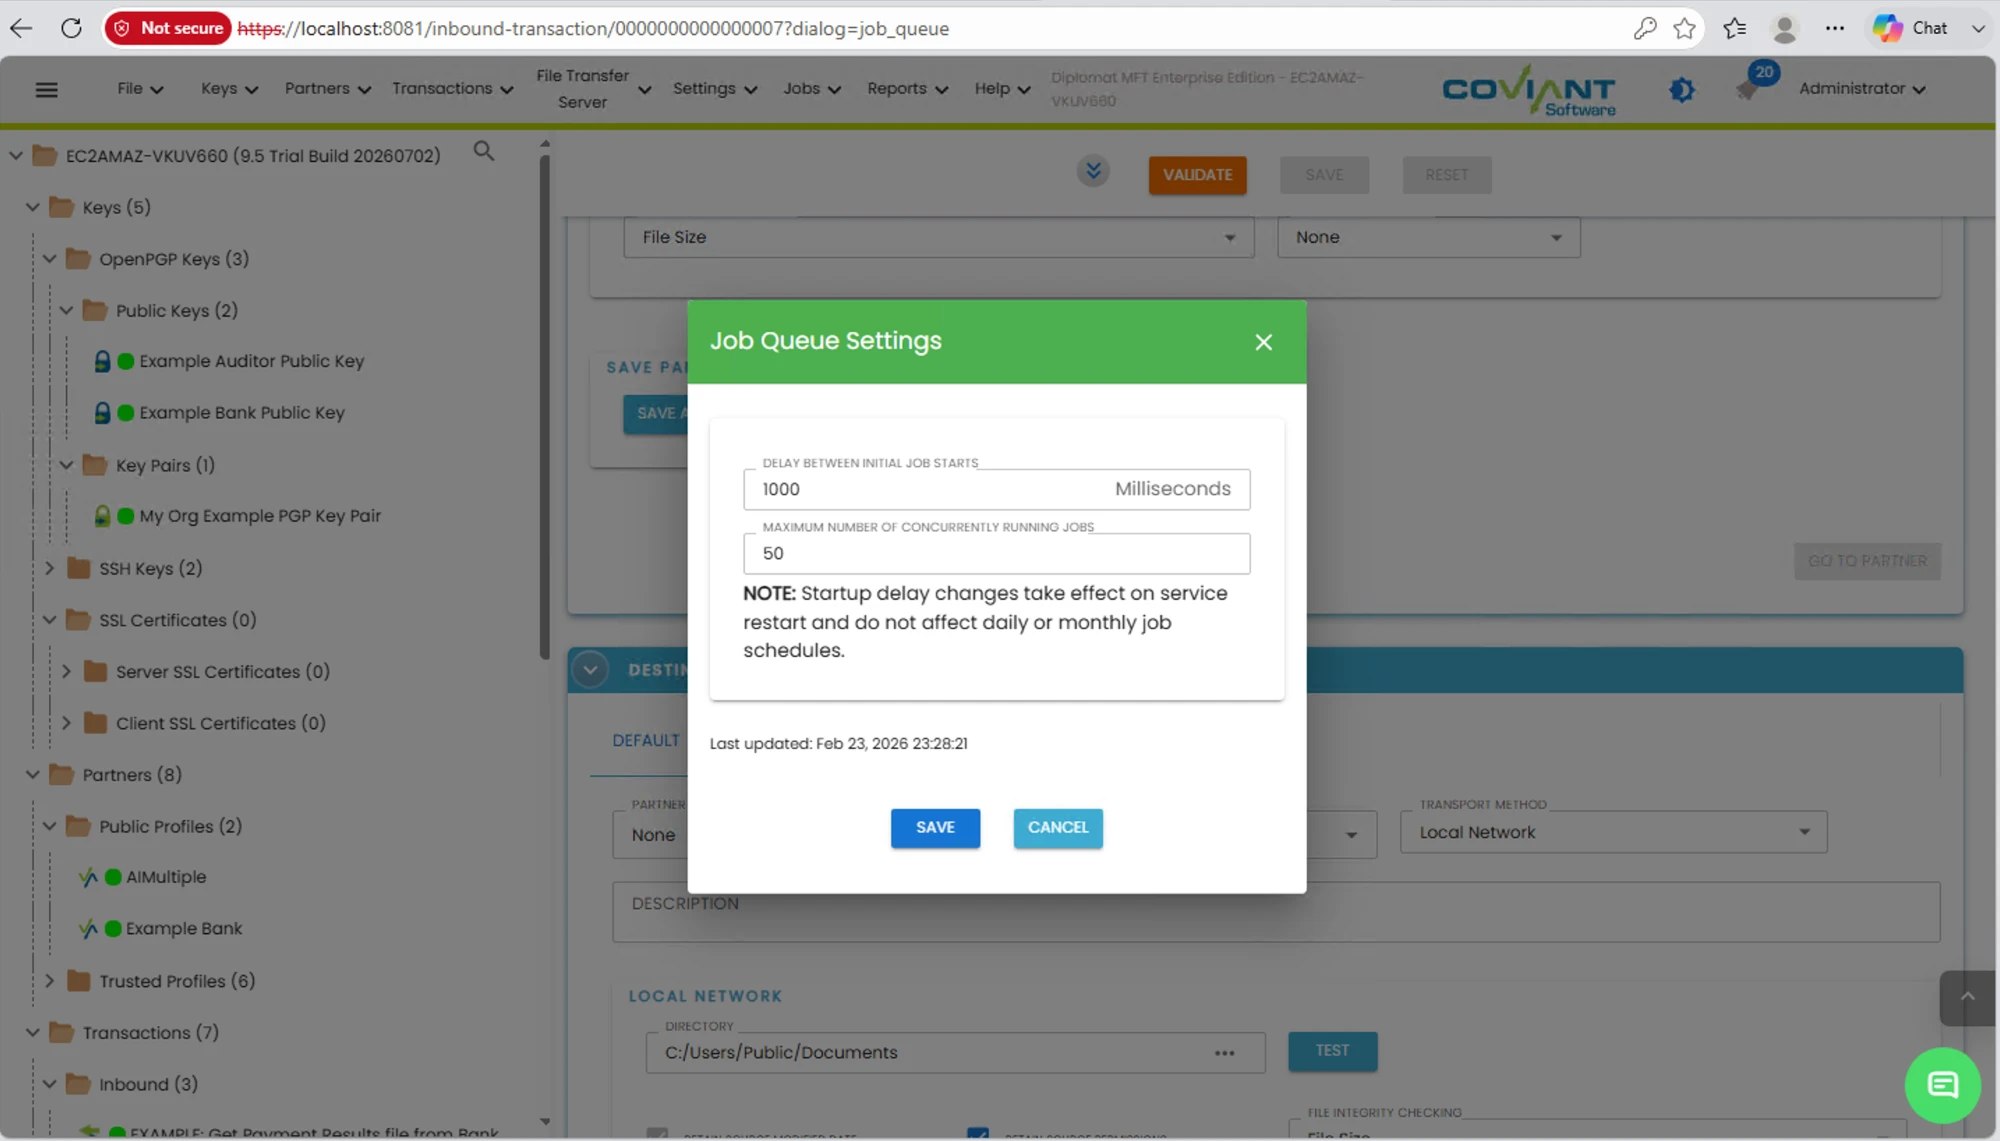Click the Trusted Profiles folder icon
Viewport: 2000px width, 1141px height.
point(79,981)
